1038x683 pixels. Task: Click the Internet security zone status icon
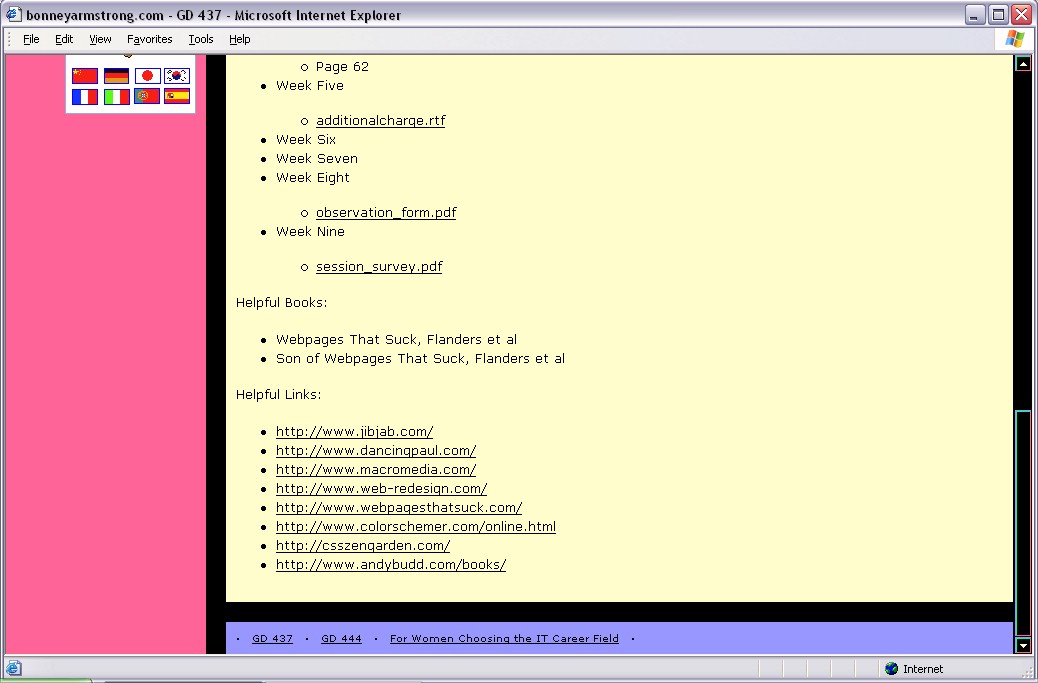pyautogui.click(x=891, y=669)
